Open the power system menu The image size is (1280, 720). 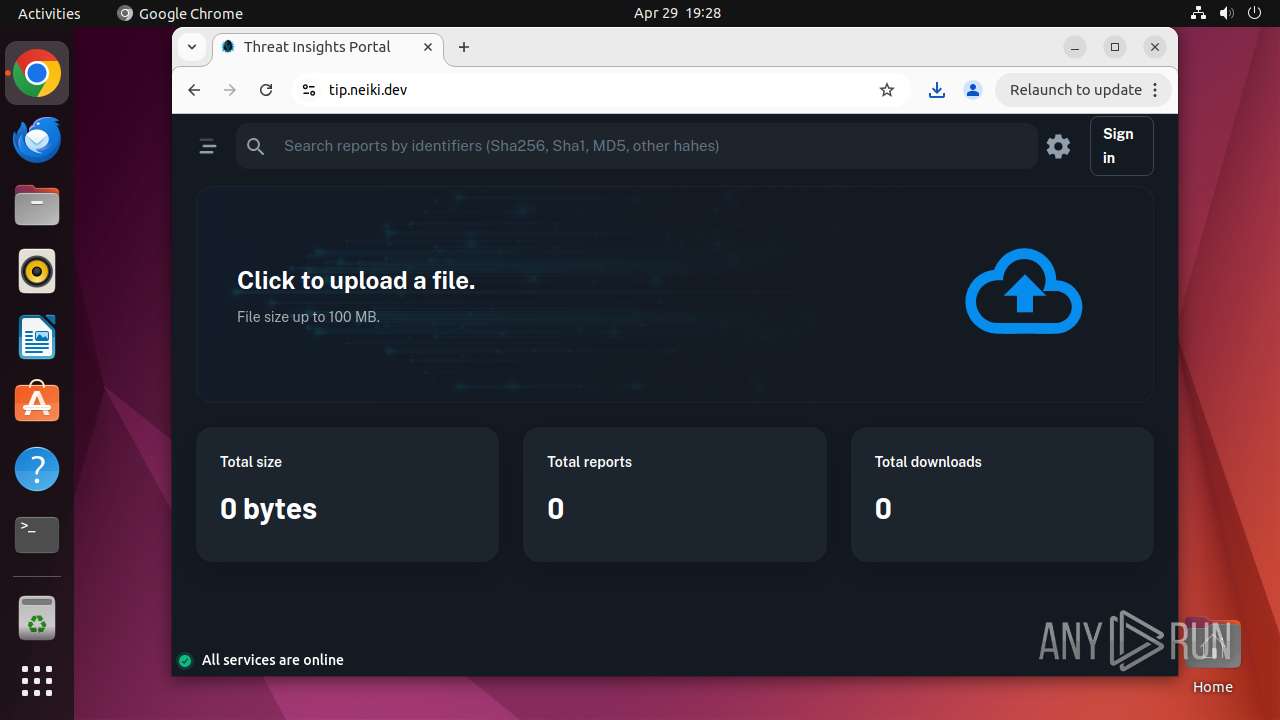pos(1255,13)
